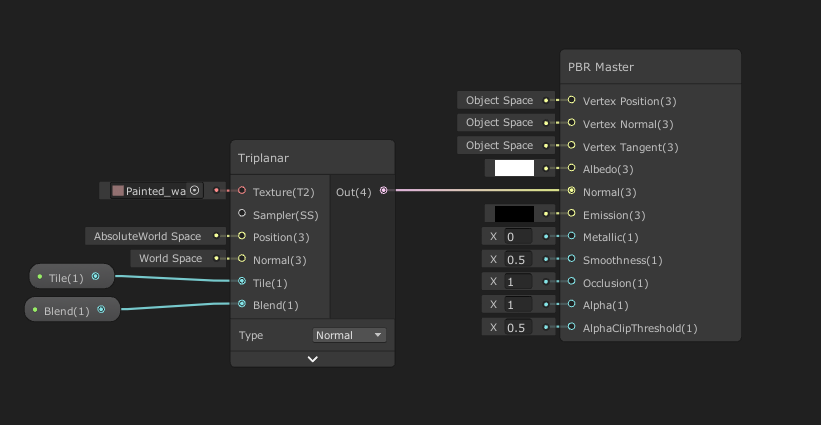Collapse the Triplanar node with chevron
This screenshot has width=821, height=425.
pos(313,358)
